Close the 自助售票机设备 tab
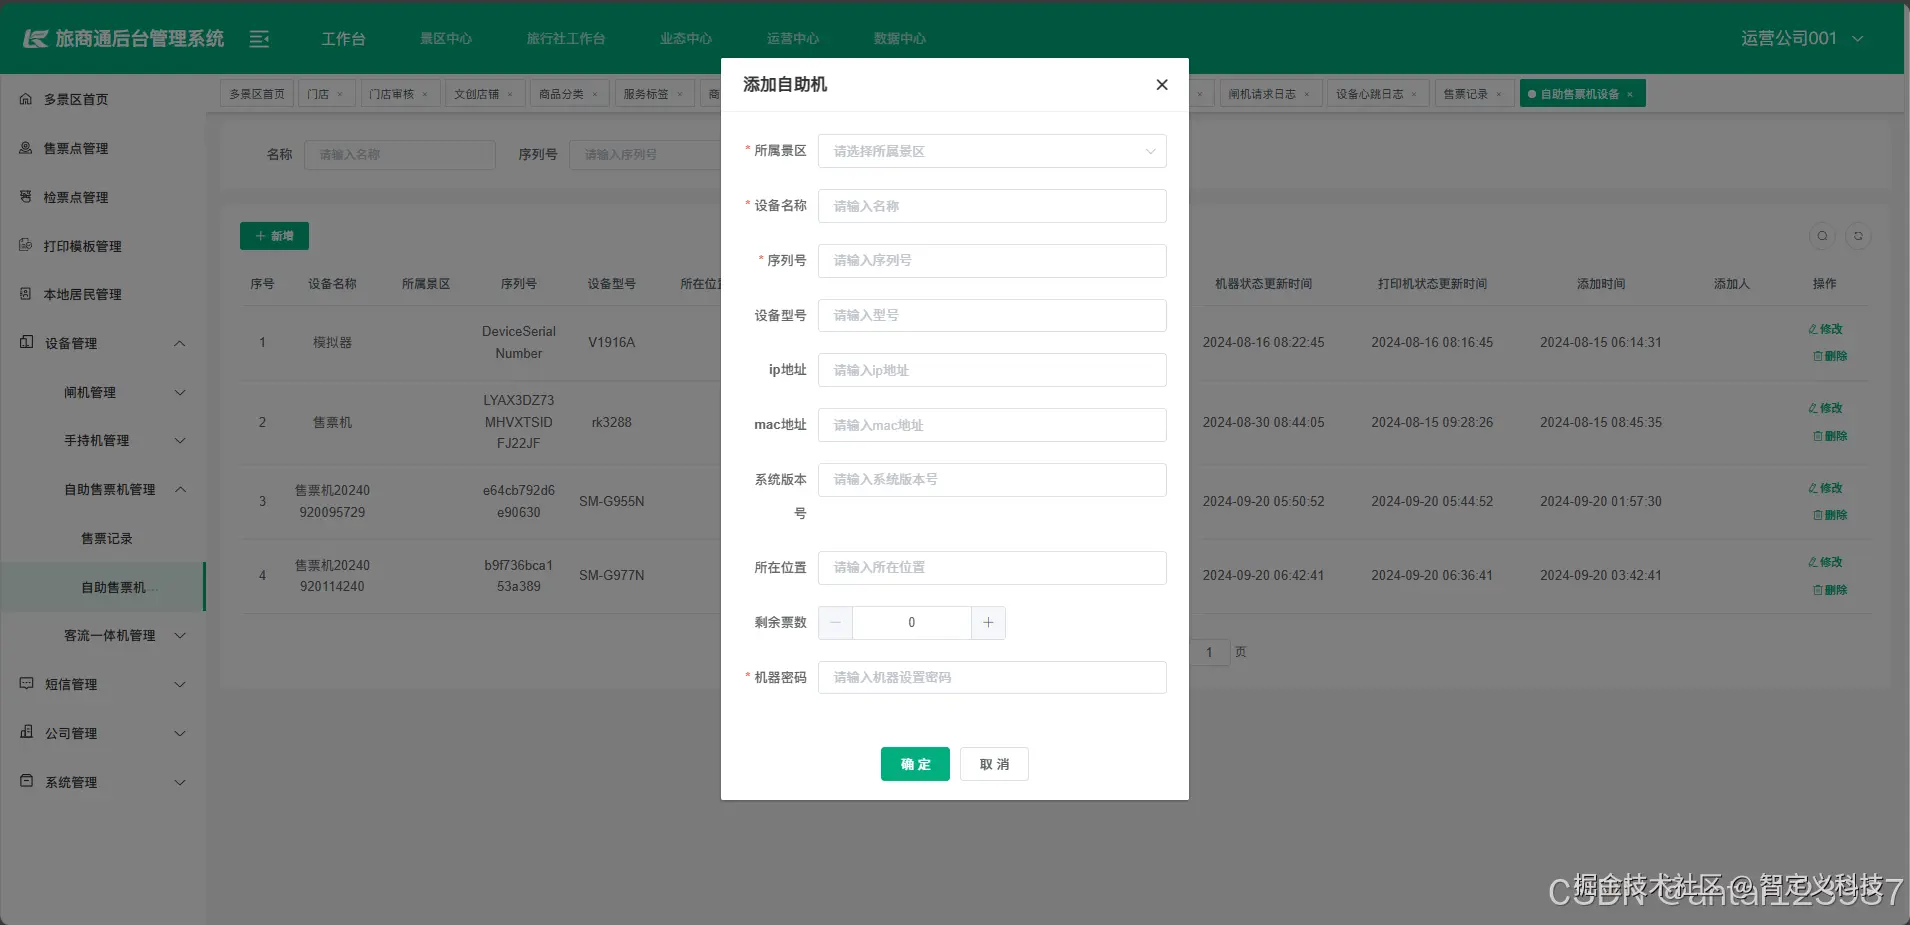 [1630, 95]
